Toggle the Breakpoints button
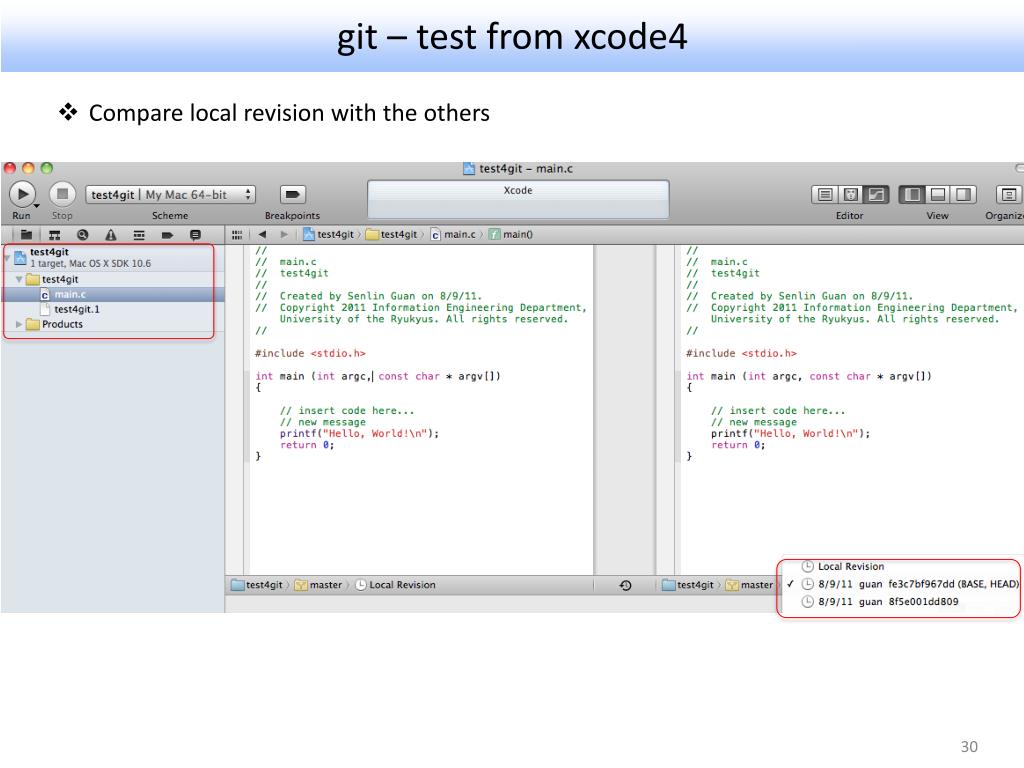This screenshot has height=768, width=1024. 293,194
